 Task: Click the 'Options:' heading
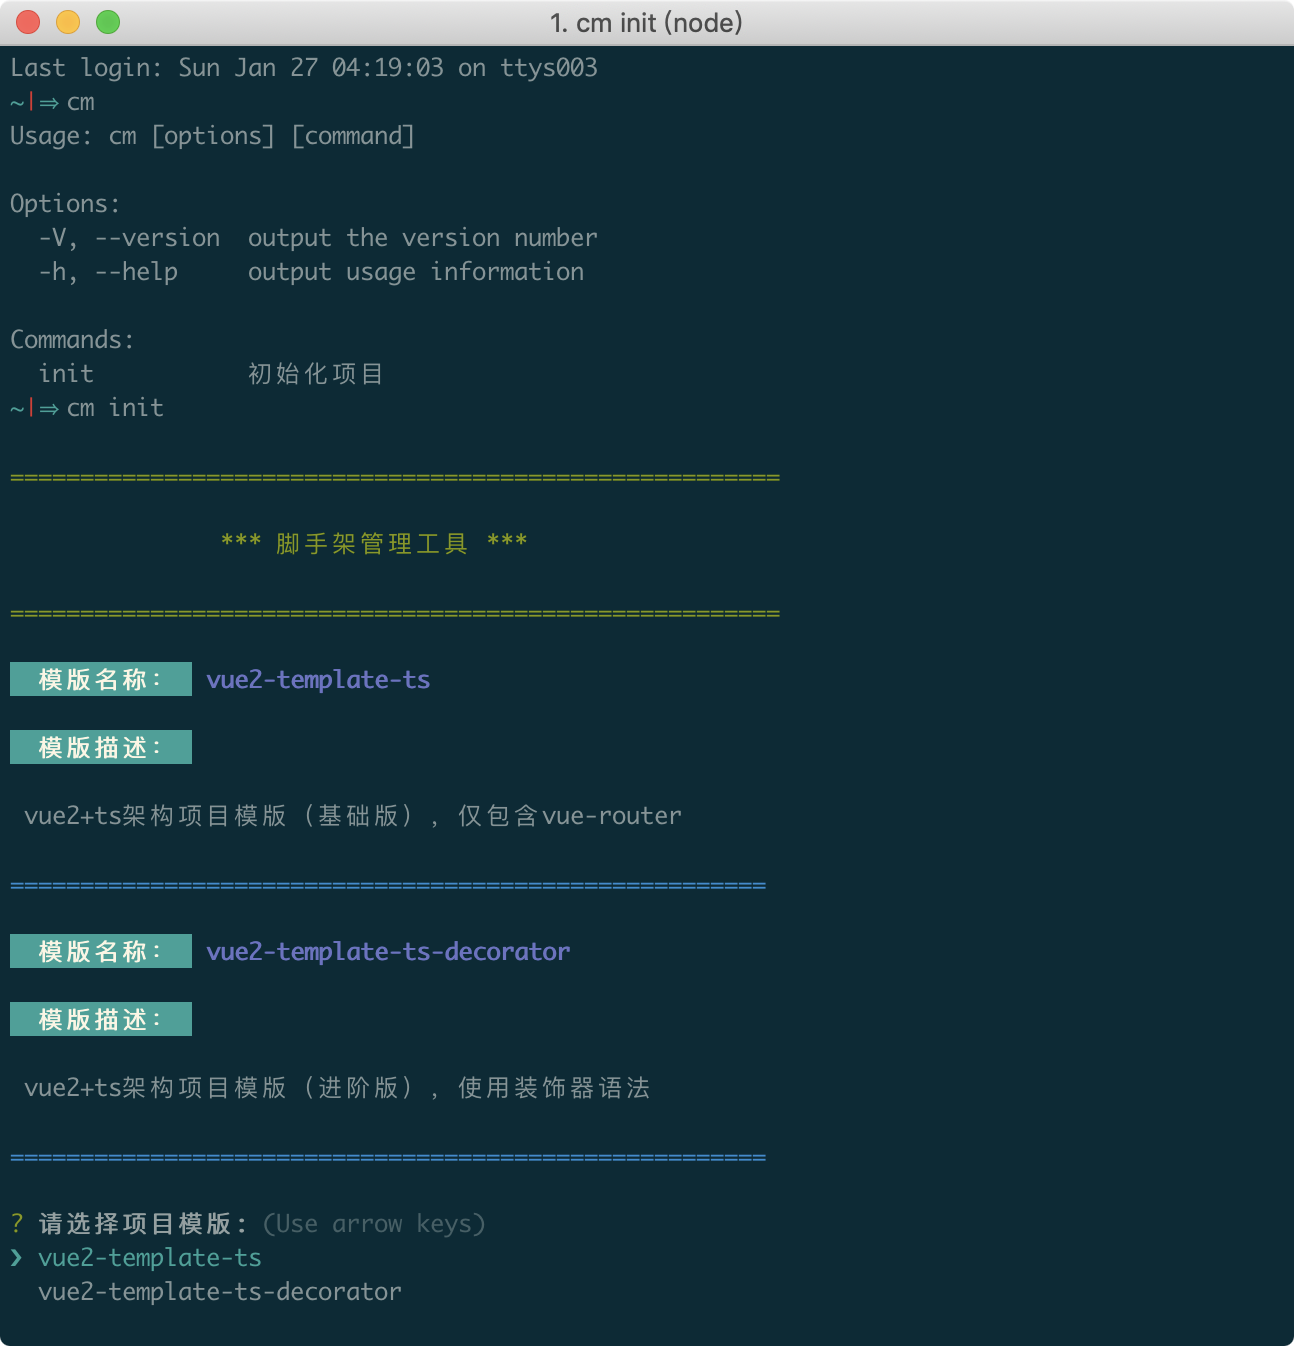(65, 204)
